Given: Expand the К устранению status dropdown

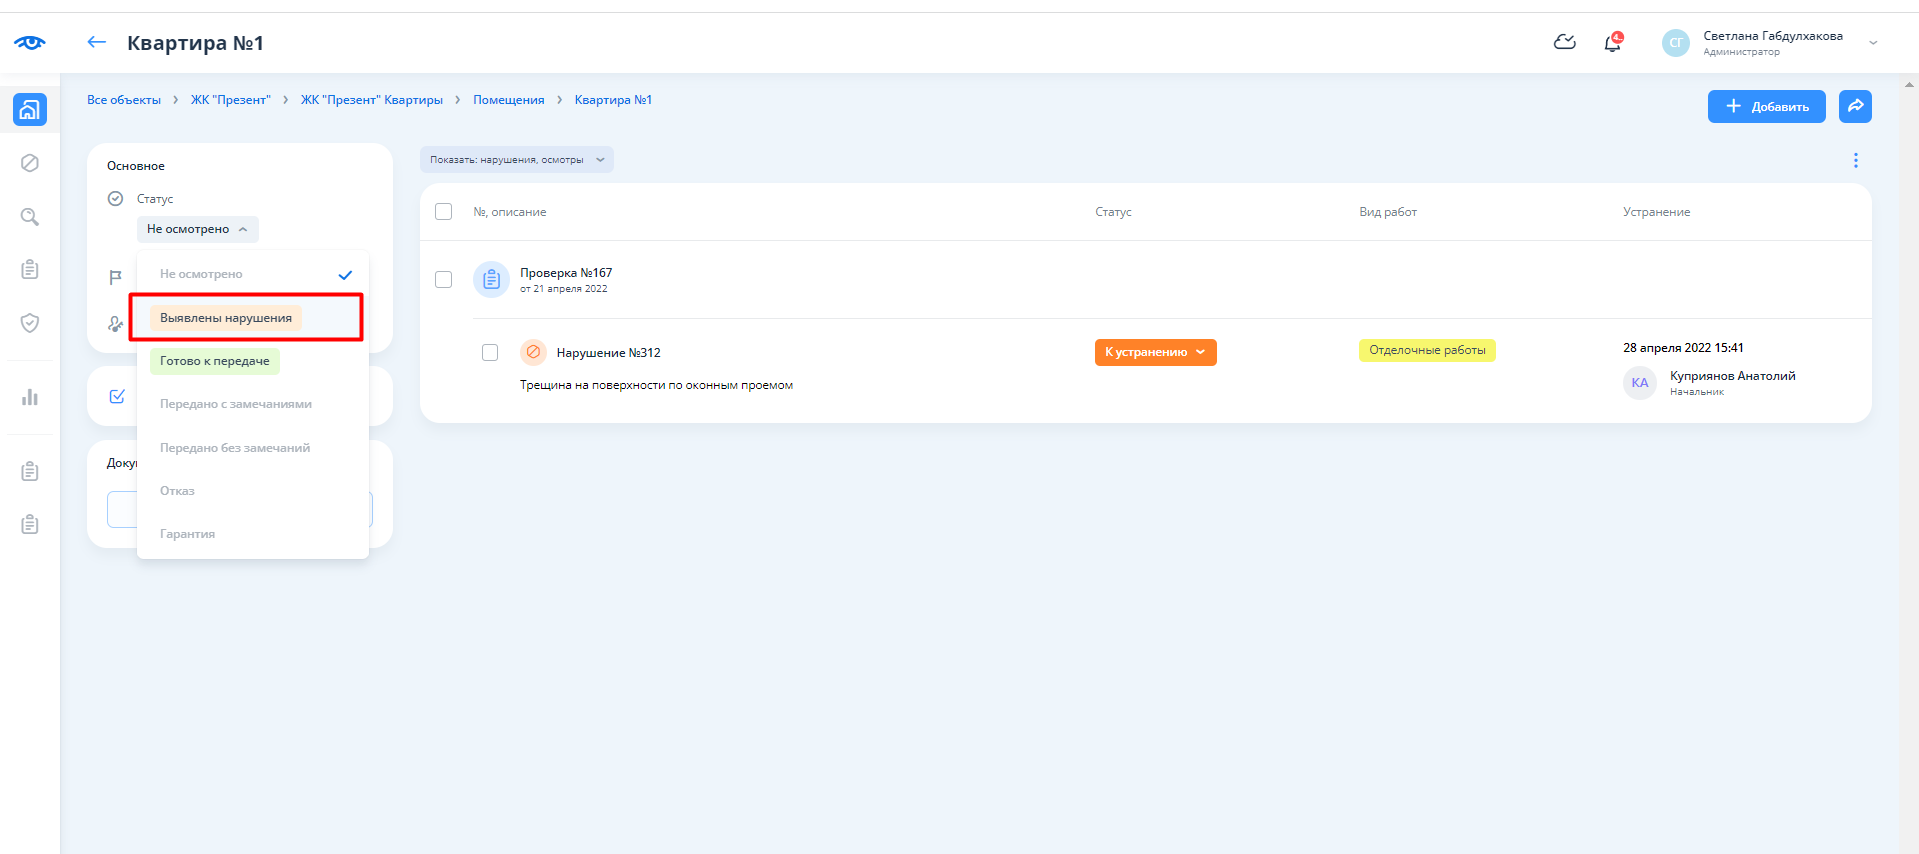Looking at the screenshot, I should [1155, 352].
